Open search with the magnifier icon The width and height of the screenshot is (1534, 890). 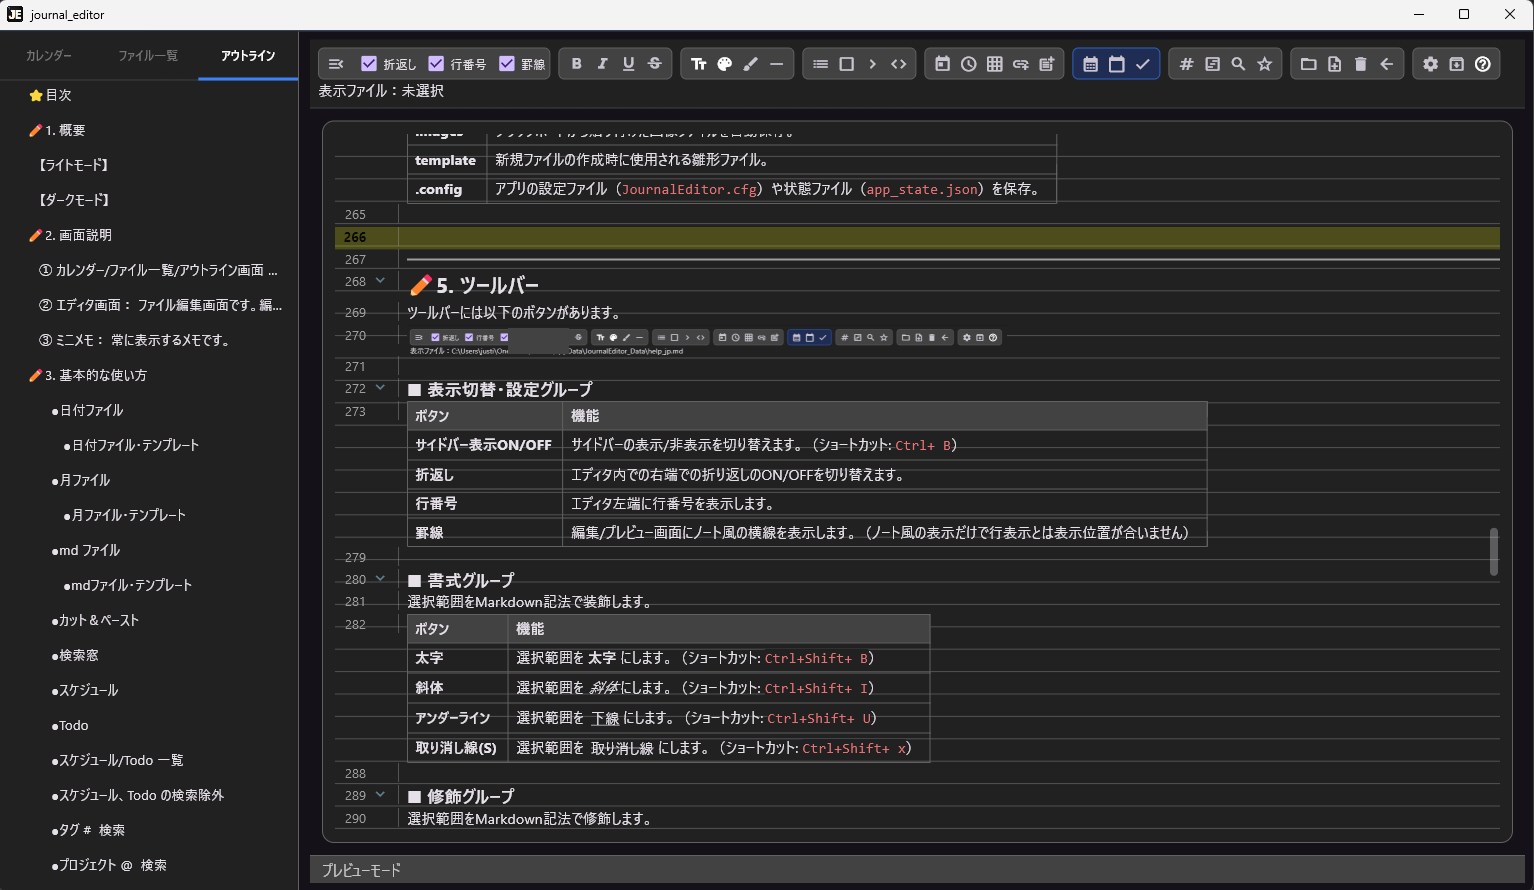[x=1238, y=64]
